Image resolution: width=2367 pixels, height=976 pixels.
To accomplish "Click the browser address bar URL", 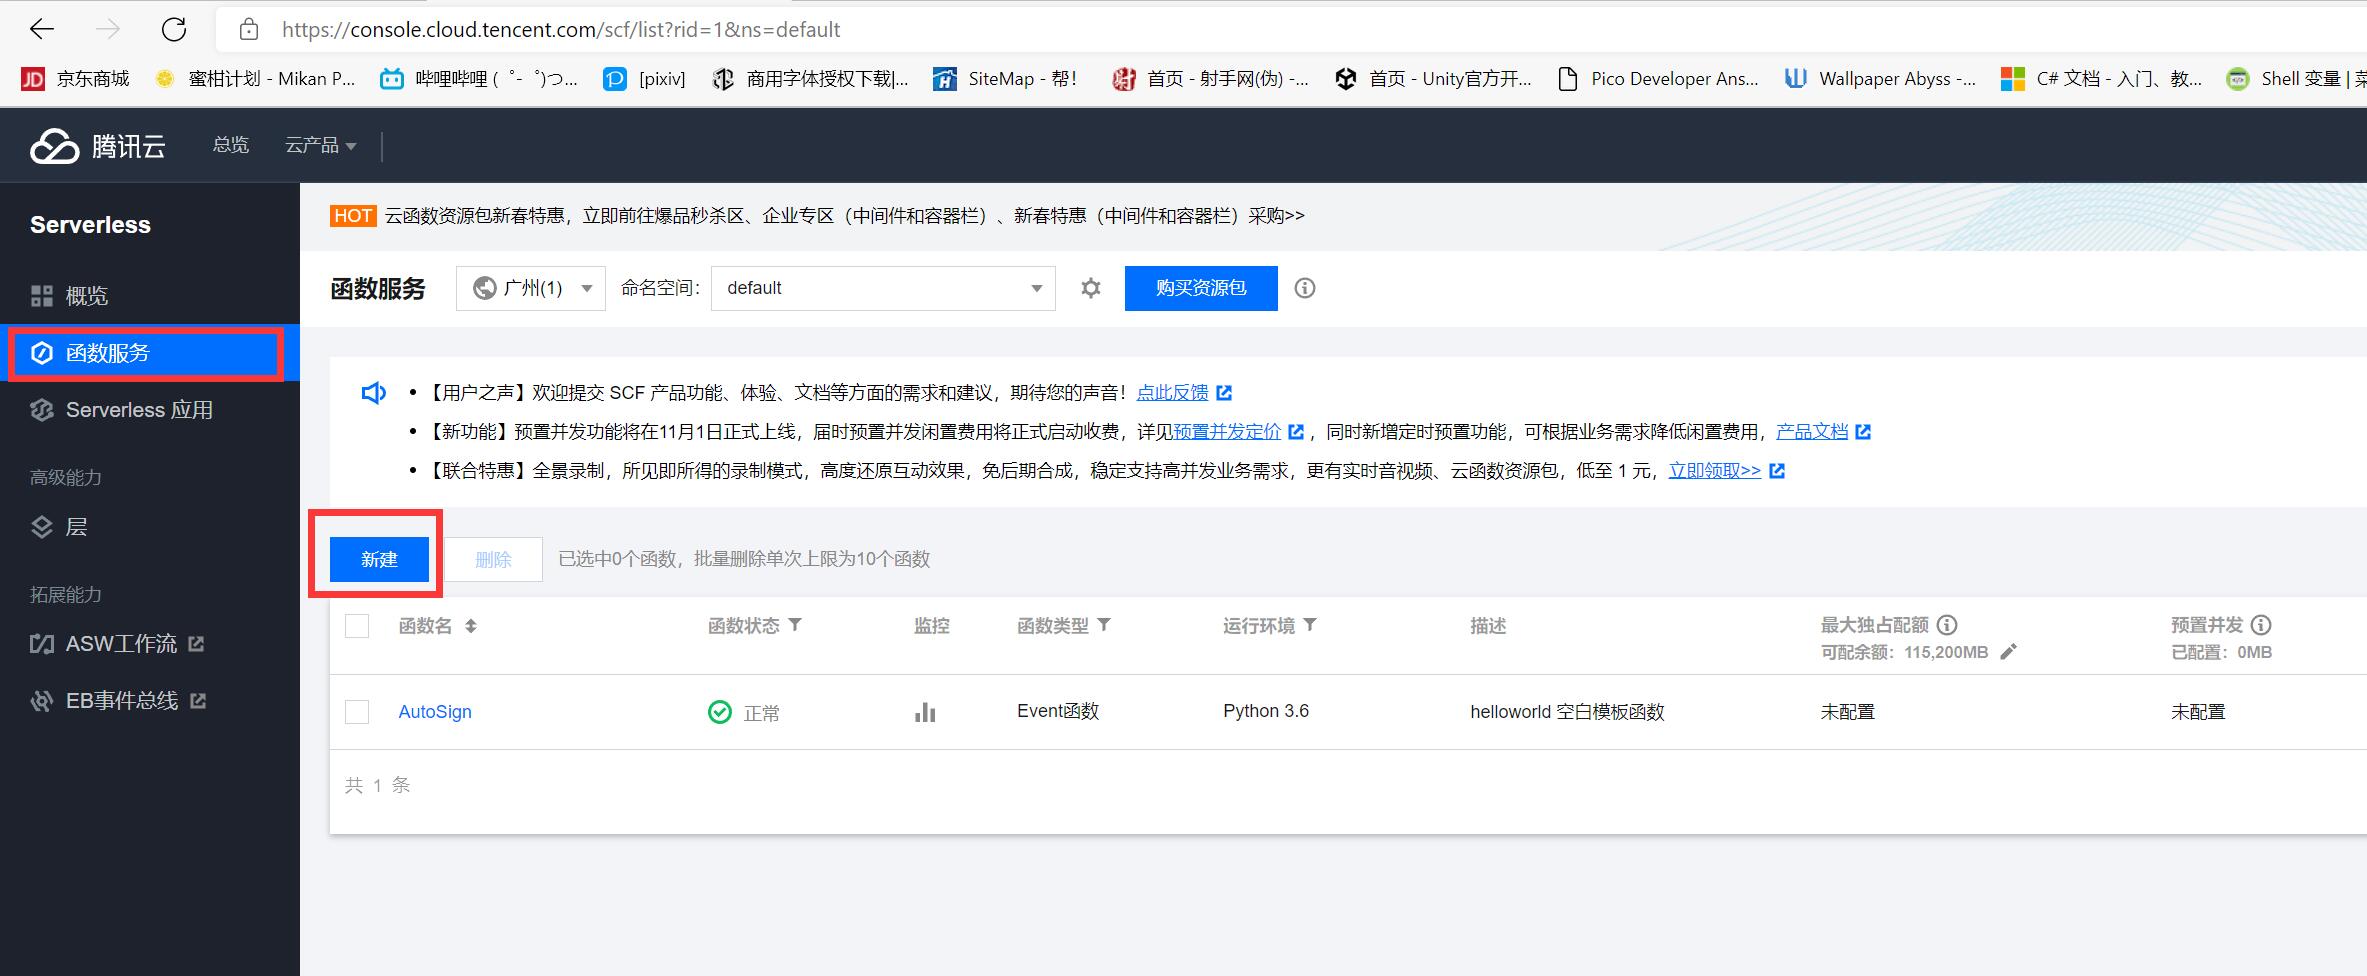I will click(561, 30).
